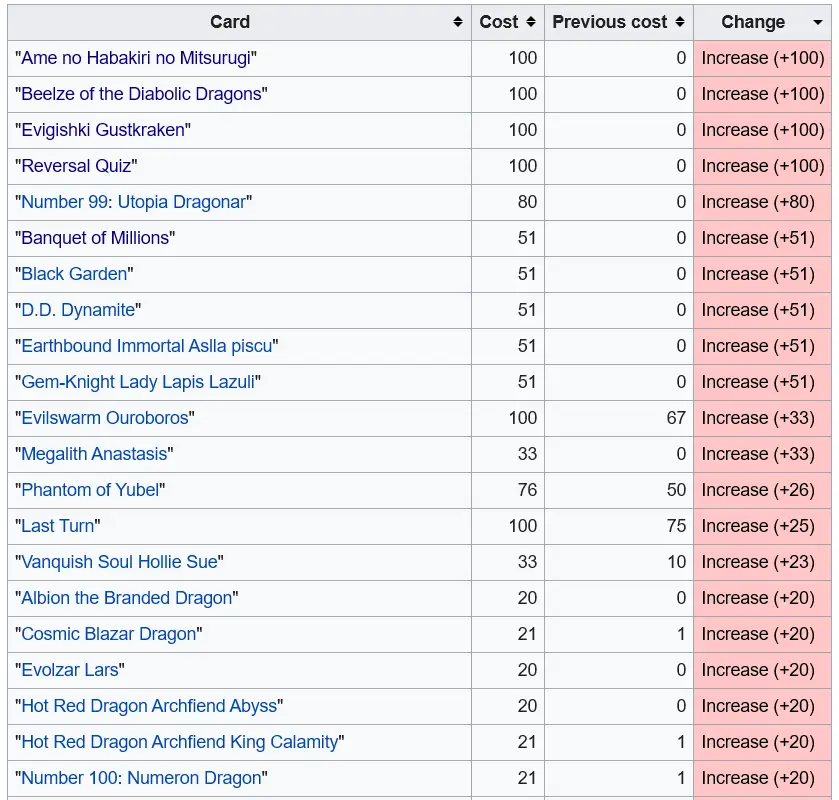Click the pink Increase (+80) cell
Viewport: 839px width, 800px height.
pyautogui.click(x=762, y=202)
